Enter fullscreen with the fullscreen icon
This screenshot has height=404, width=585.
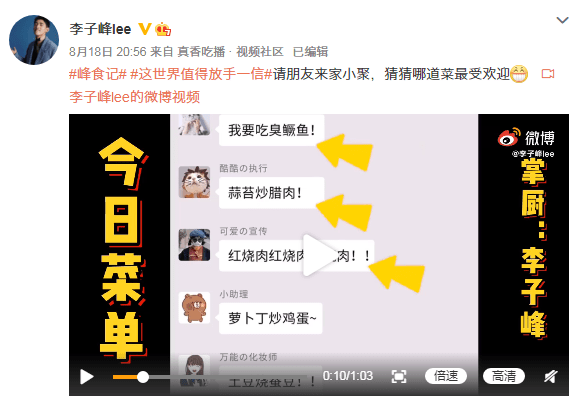coord(399,376)
